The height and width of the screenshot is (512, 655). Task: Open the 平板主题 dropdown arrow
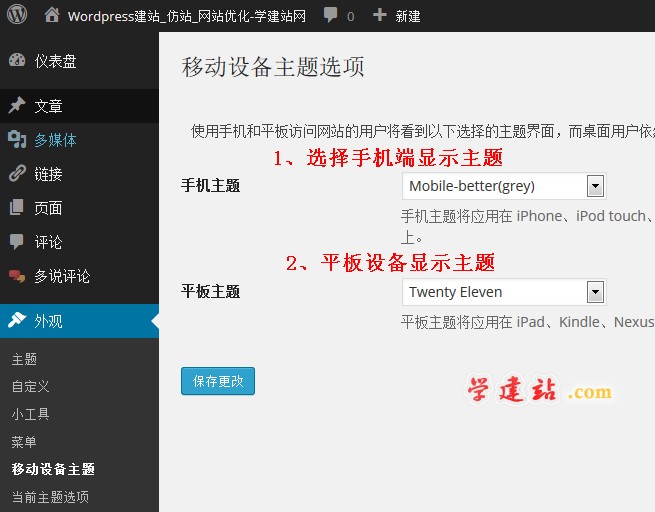pos(595,292)
